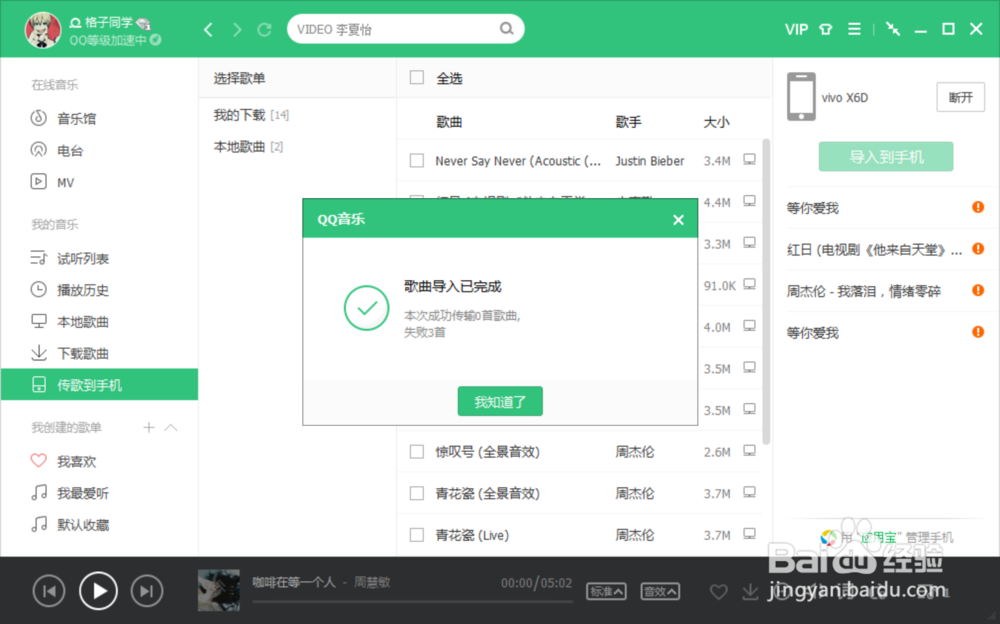Collapse the 我创建的歌单 section
1000x624 pixels.
(171, 427)
